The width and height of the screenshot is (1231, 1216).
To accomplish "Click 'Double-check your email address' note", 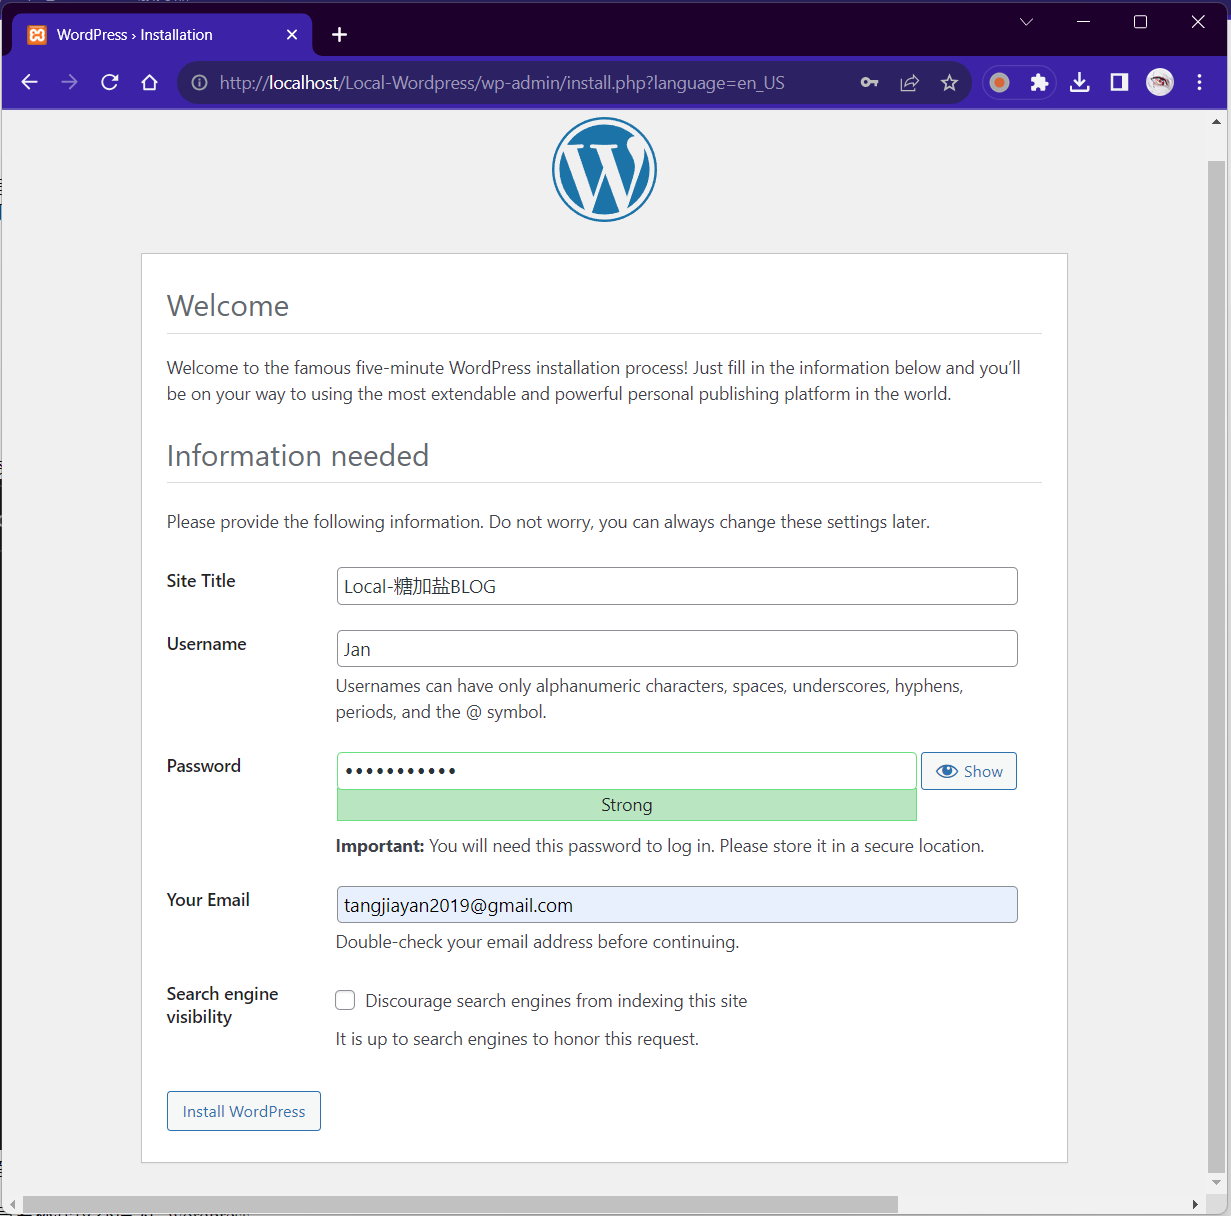I will pyautogui.click(x=537, y=942).
